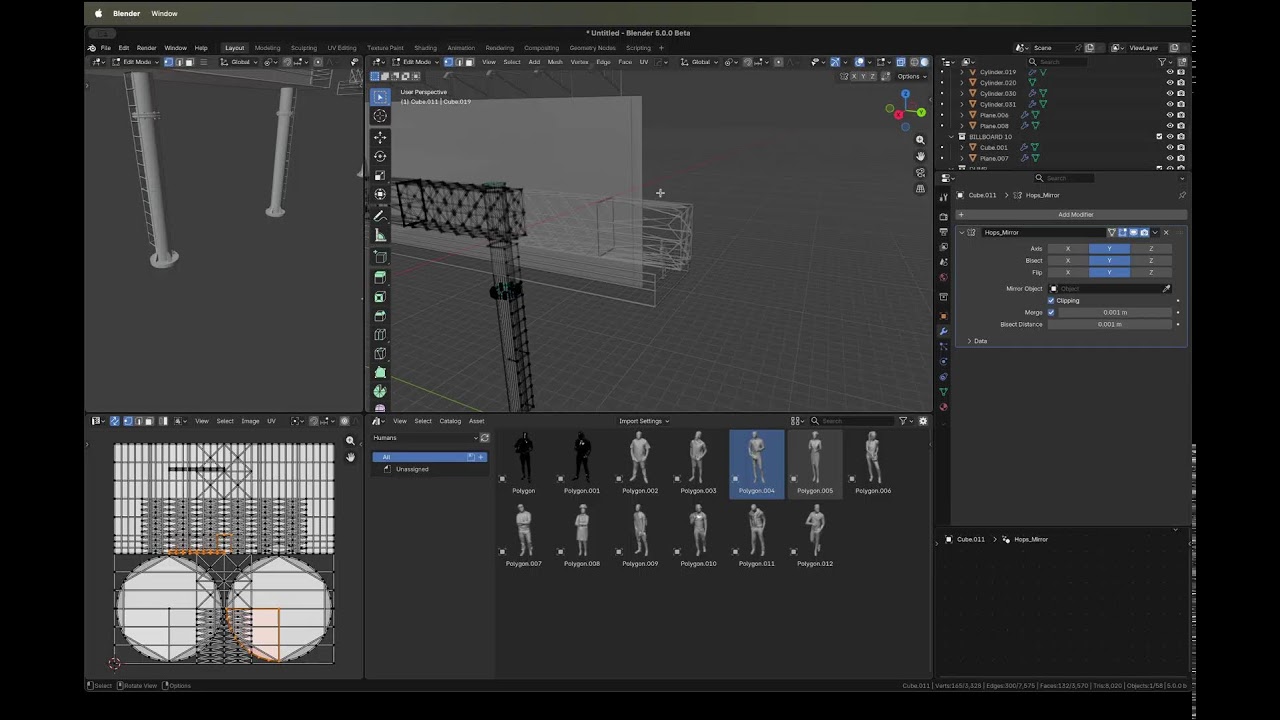Expand Cylinder.020 in the outliner
The image size is (1280, 720).
coord(962,83)
